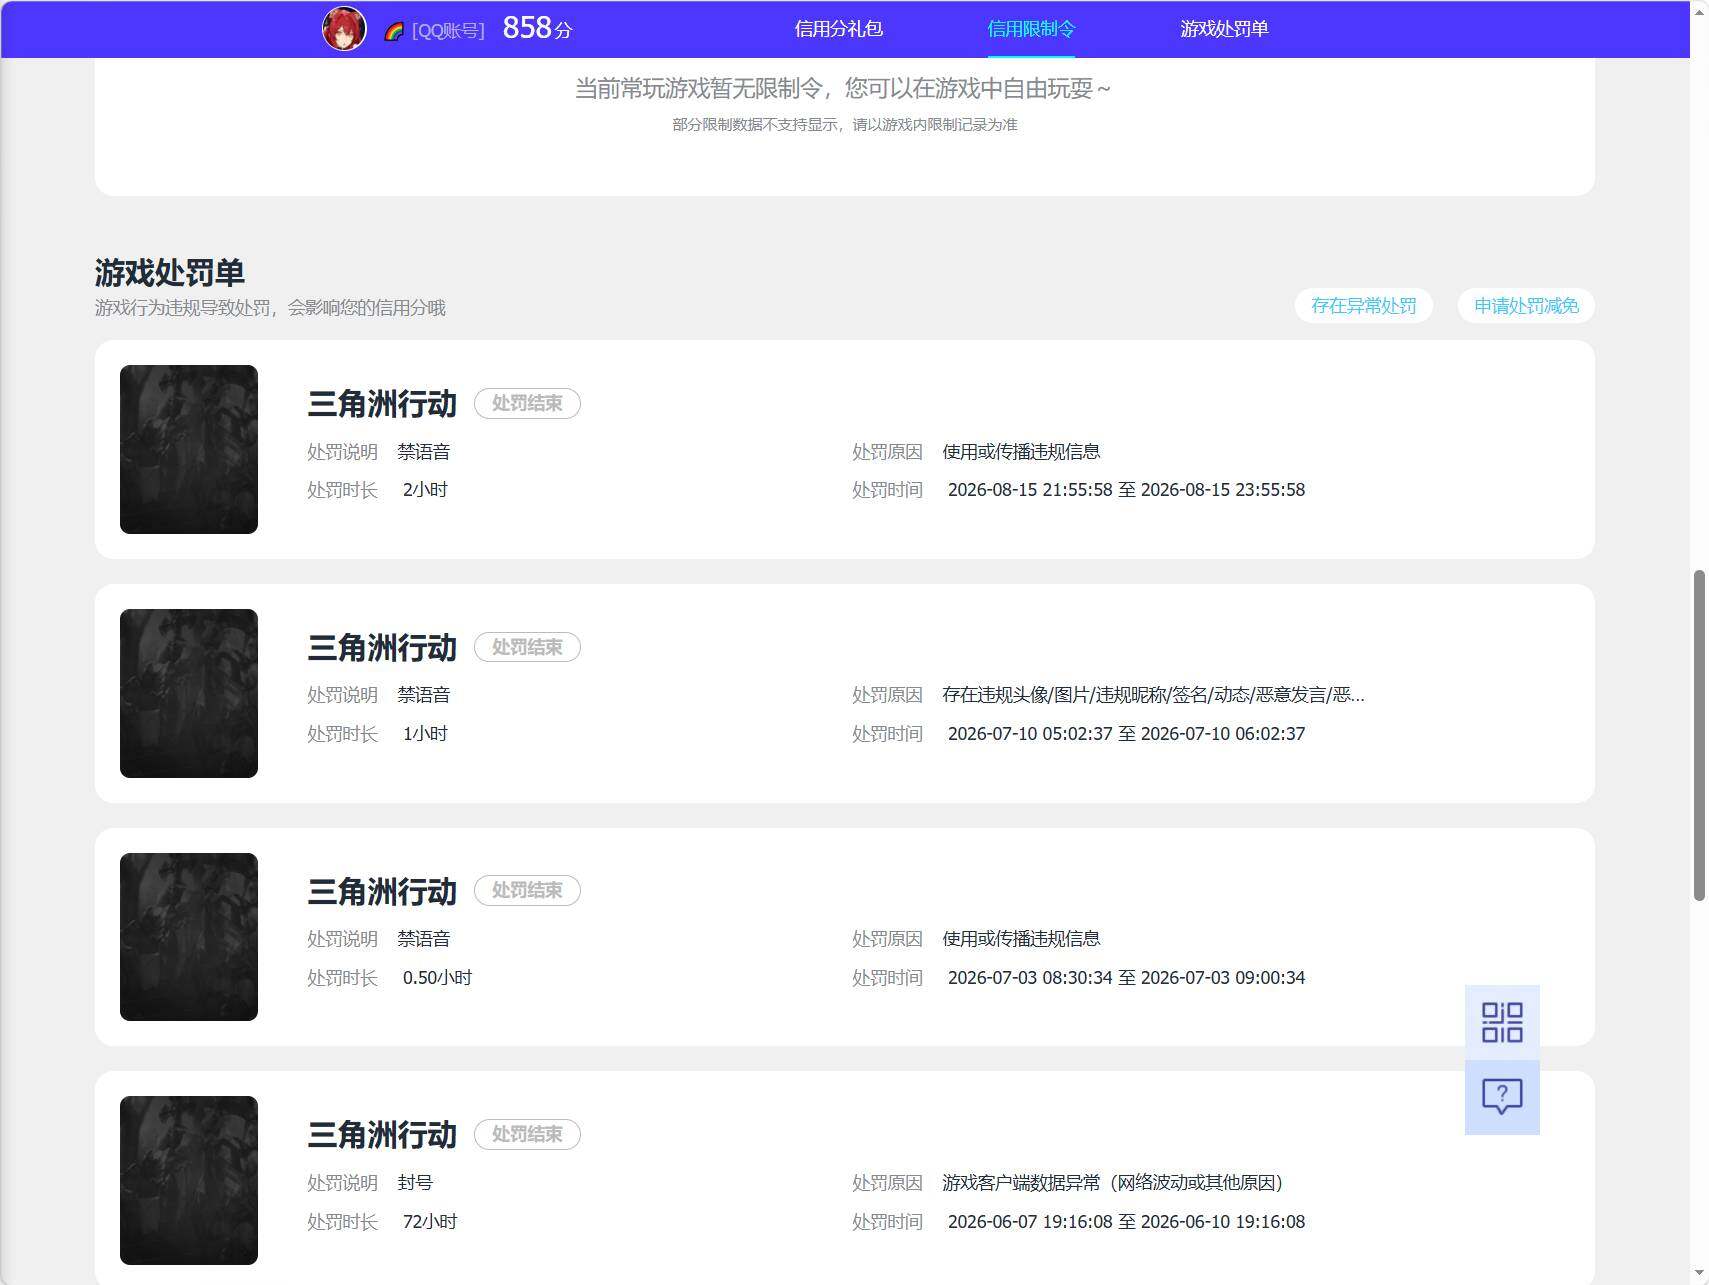Click truncated reason 存在违规头像/图片/违规昵称

1153,695
